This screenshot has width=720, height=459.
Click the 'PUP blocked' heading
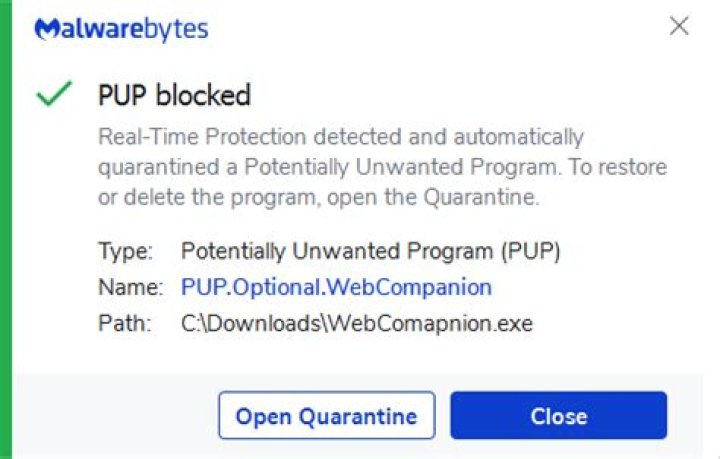(174, 95)
